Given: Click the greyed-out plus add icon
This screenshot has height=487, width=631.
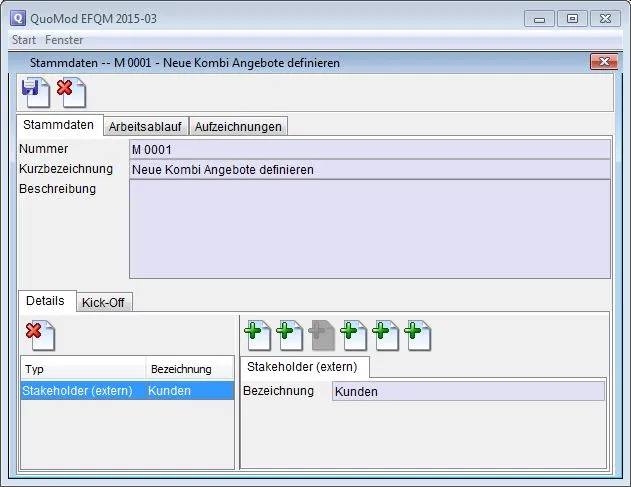Looking at the screenshot, I should (x=321, y=334).
